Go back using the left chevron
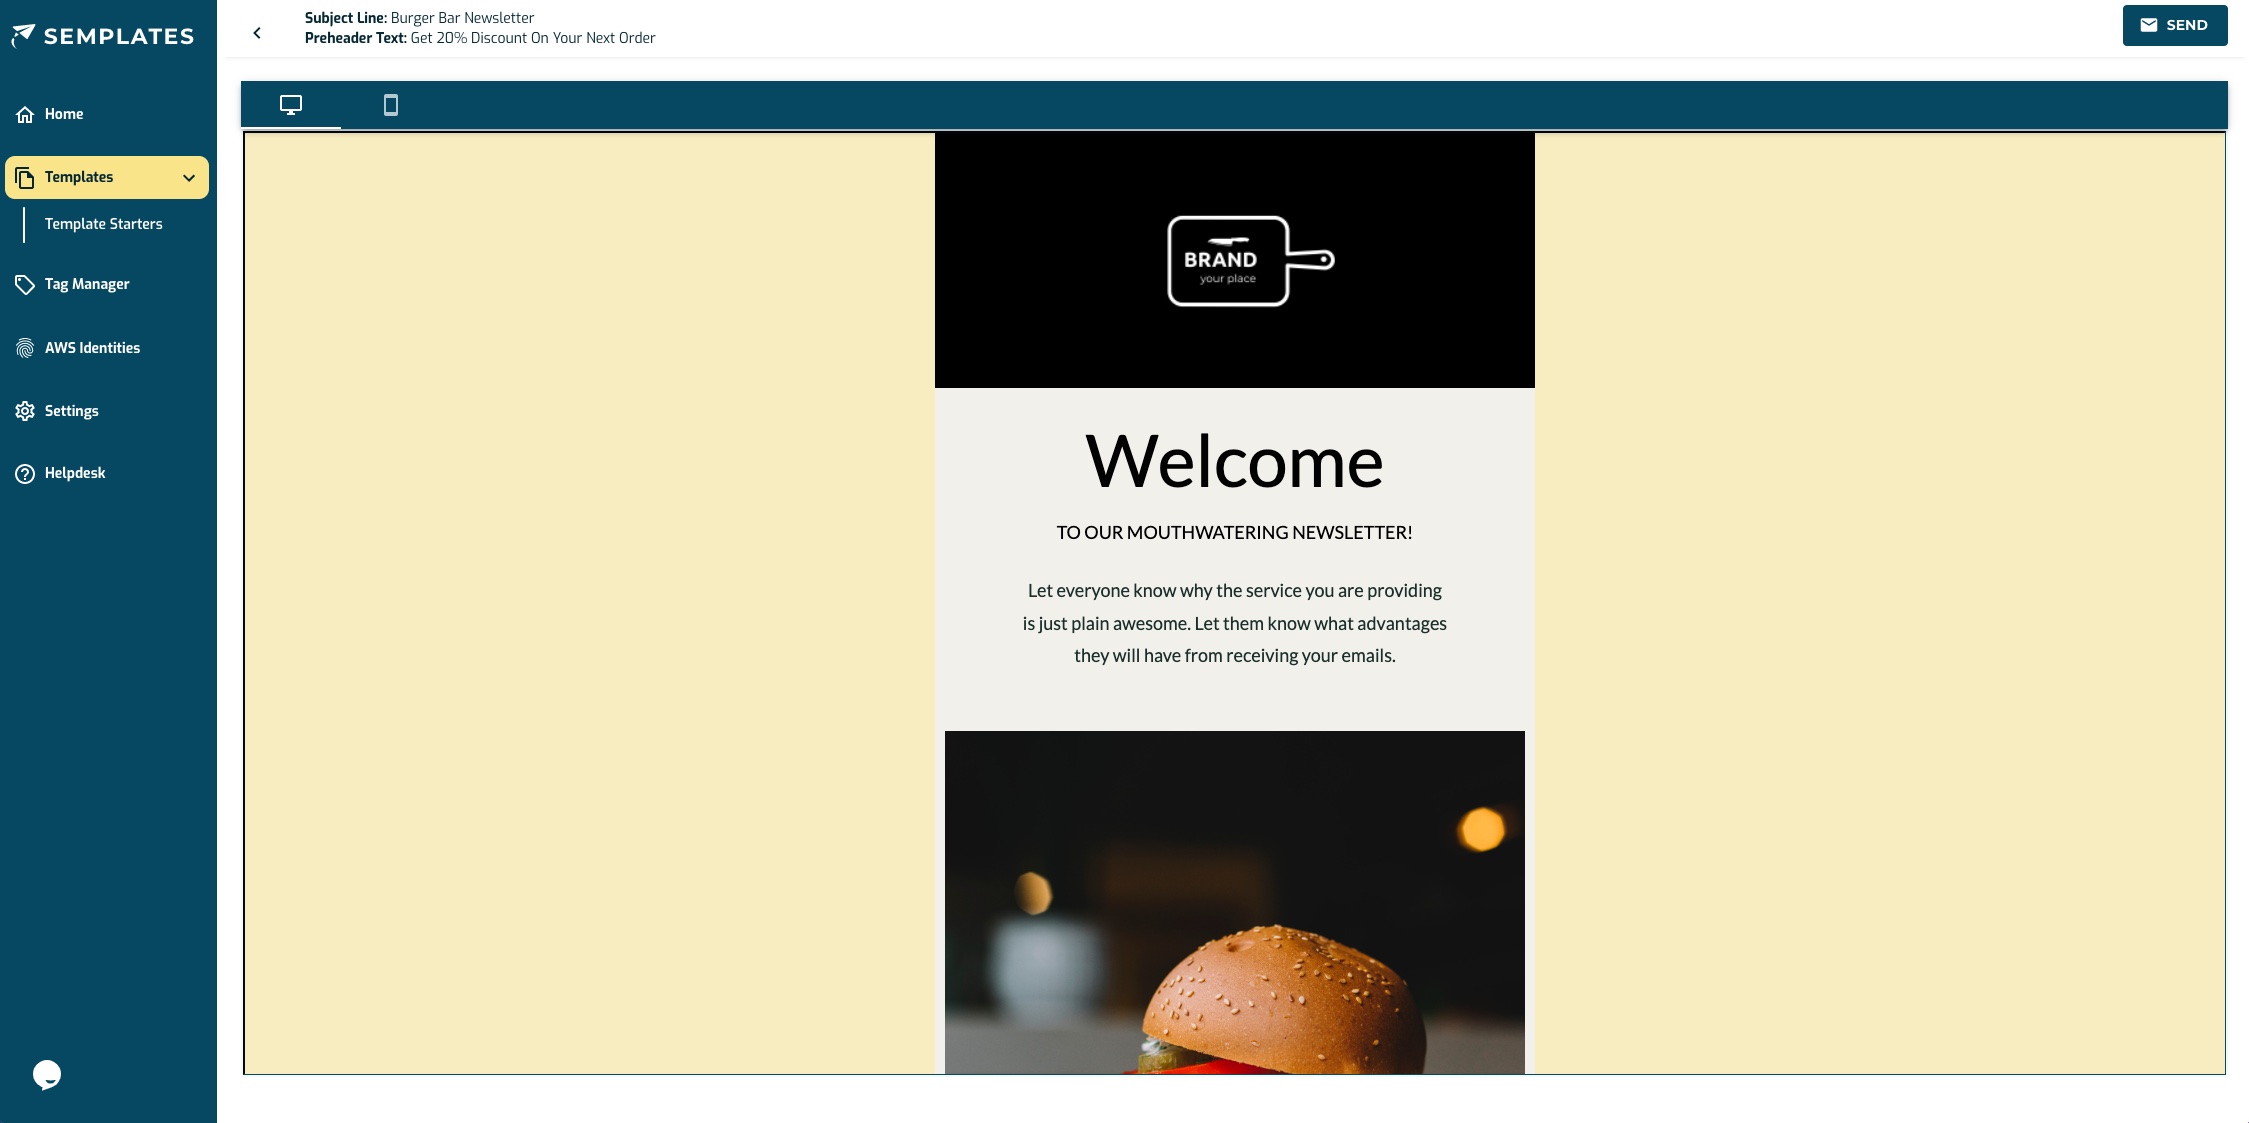The width and height of the screenshot is (2249, 1123). coord(257,33)
